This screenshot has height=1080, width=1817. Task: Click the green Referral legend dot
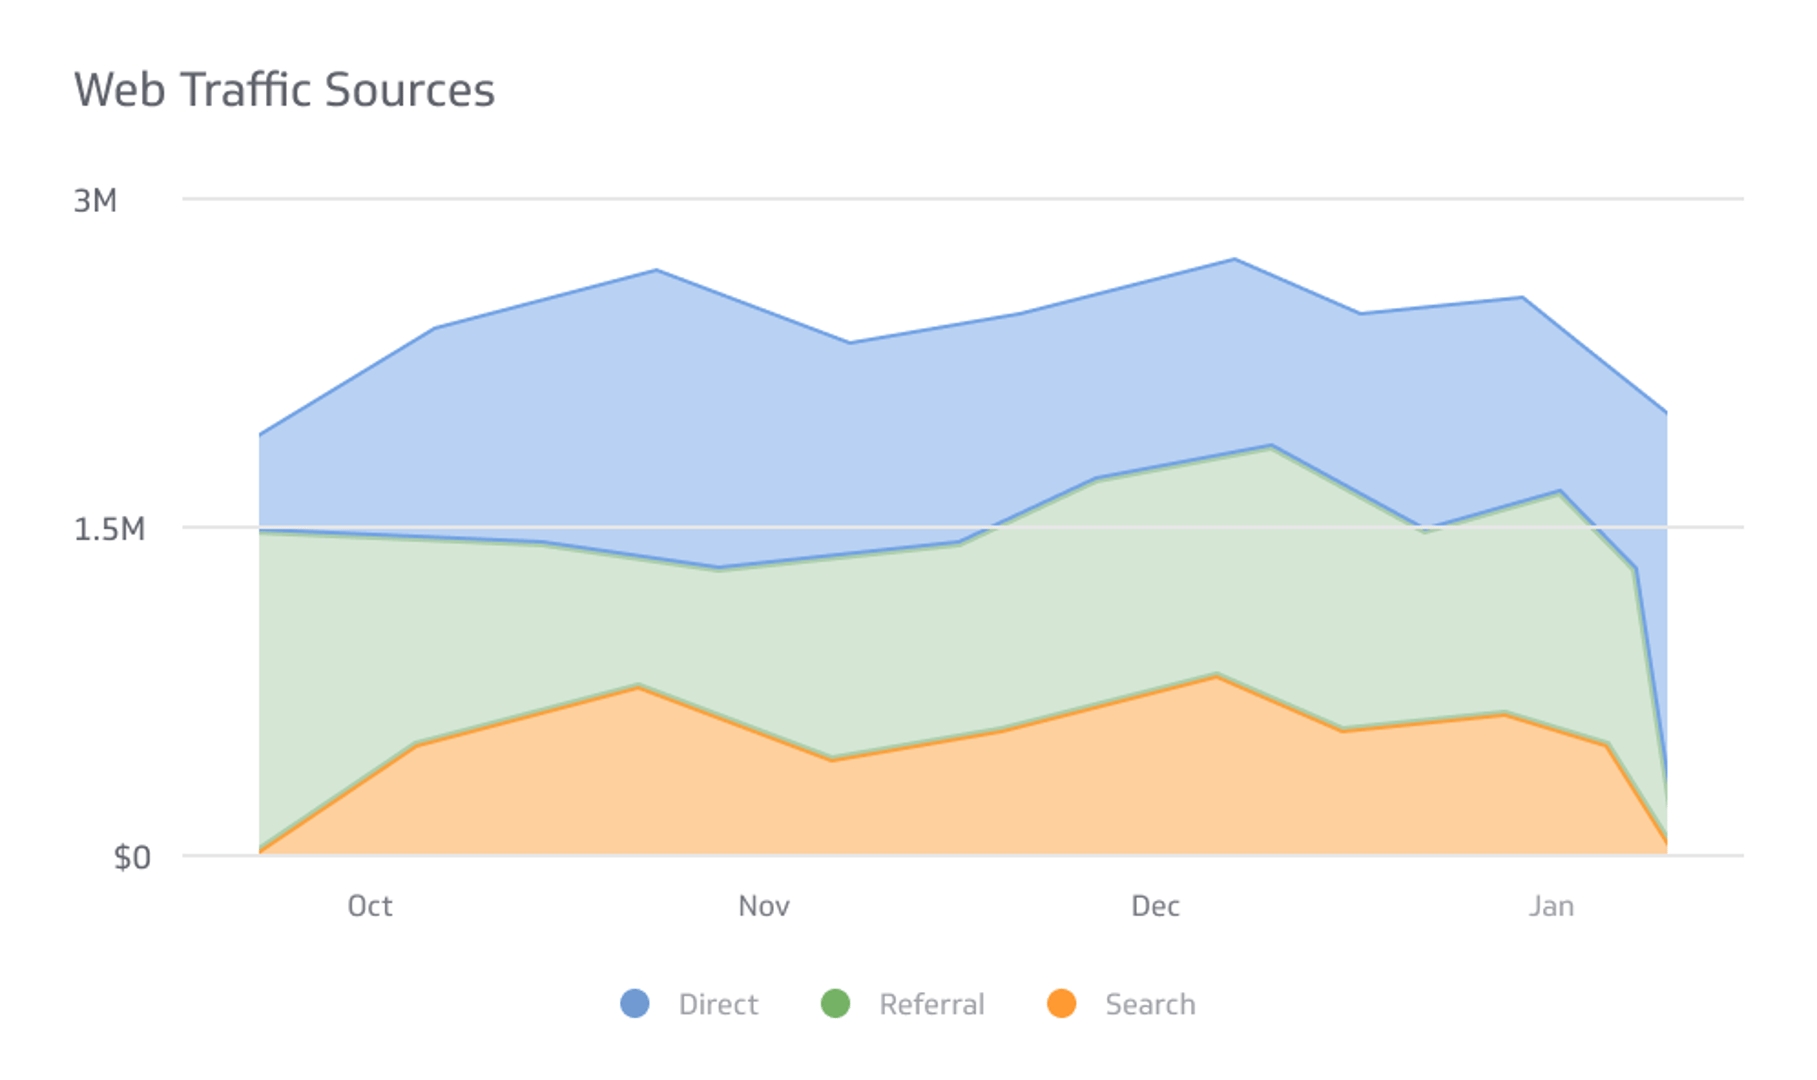coord(835,1003)
